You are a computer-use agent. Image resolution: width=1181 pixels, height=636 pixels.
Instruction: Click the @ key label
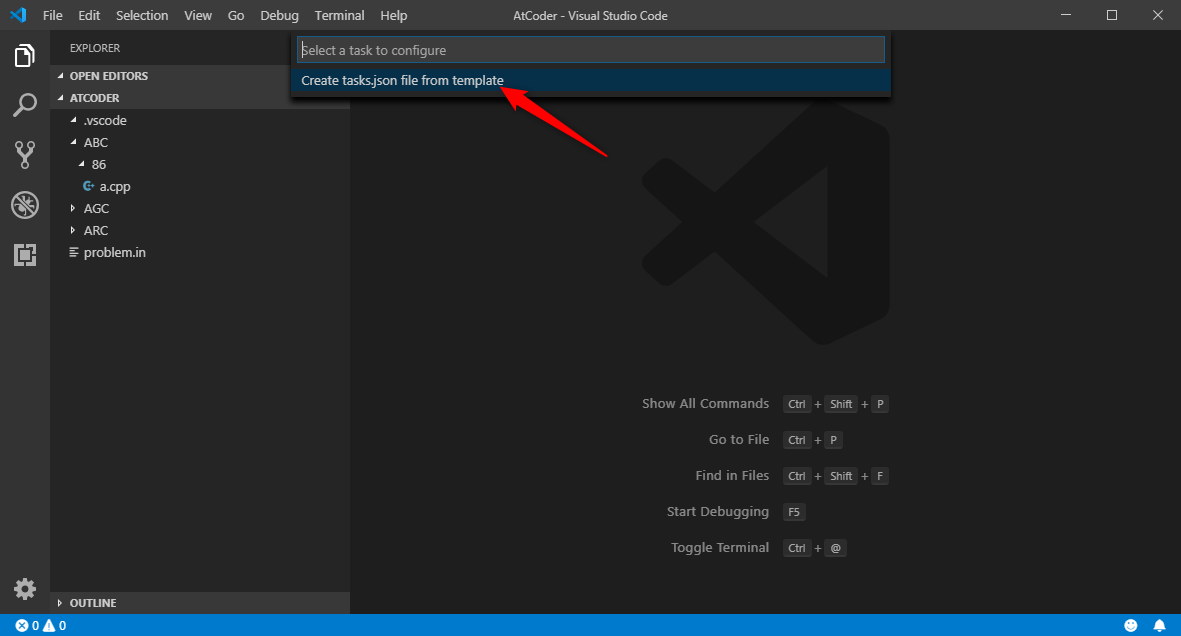[835, 549]
